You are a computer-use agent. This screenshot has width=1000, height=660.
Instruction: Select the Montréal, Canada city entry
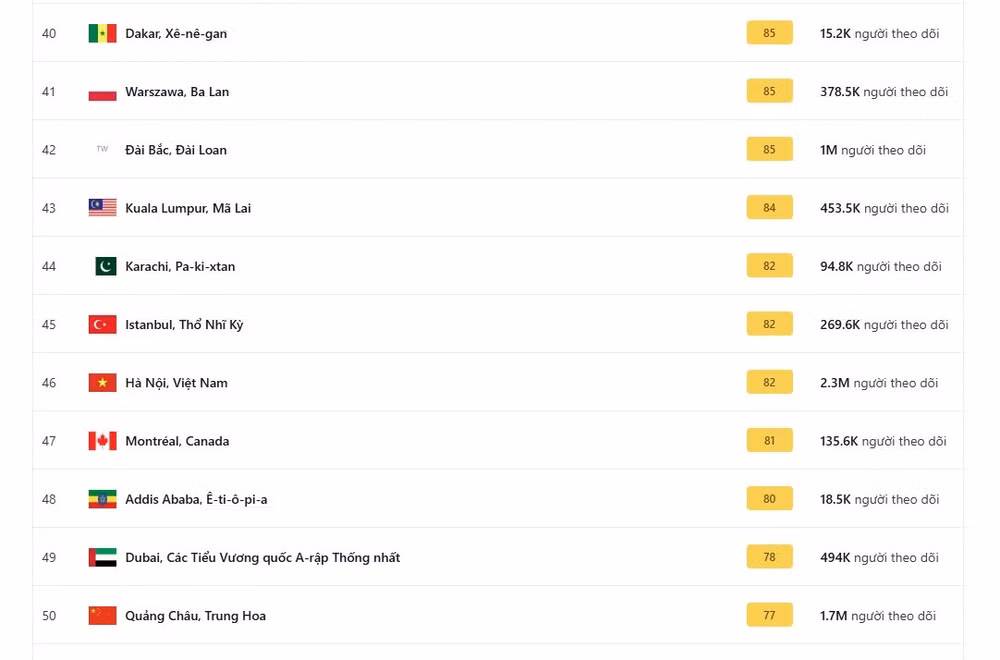pos(177,441)
